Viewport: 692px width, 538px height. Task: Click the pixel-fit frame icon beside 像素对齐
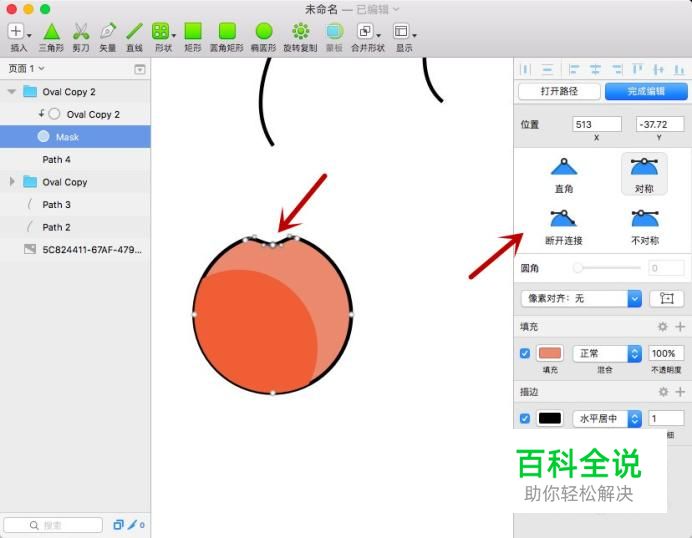tap(667, 298)
